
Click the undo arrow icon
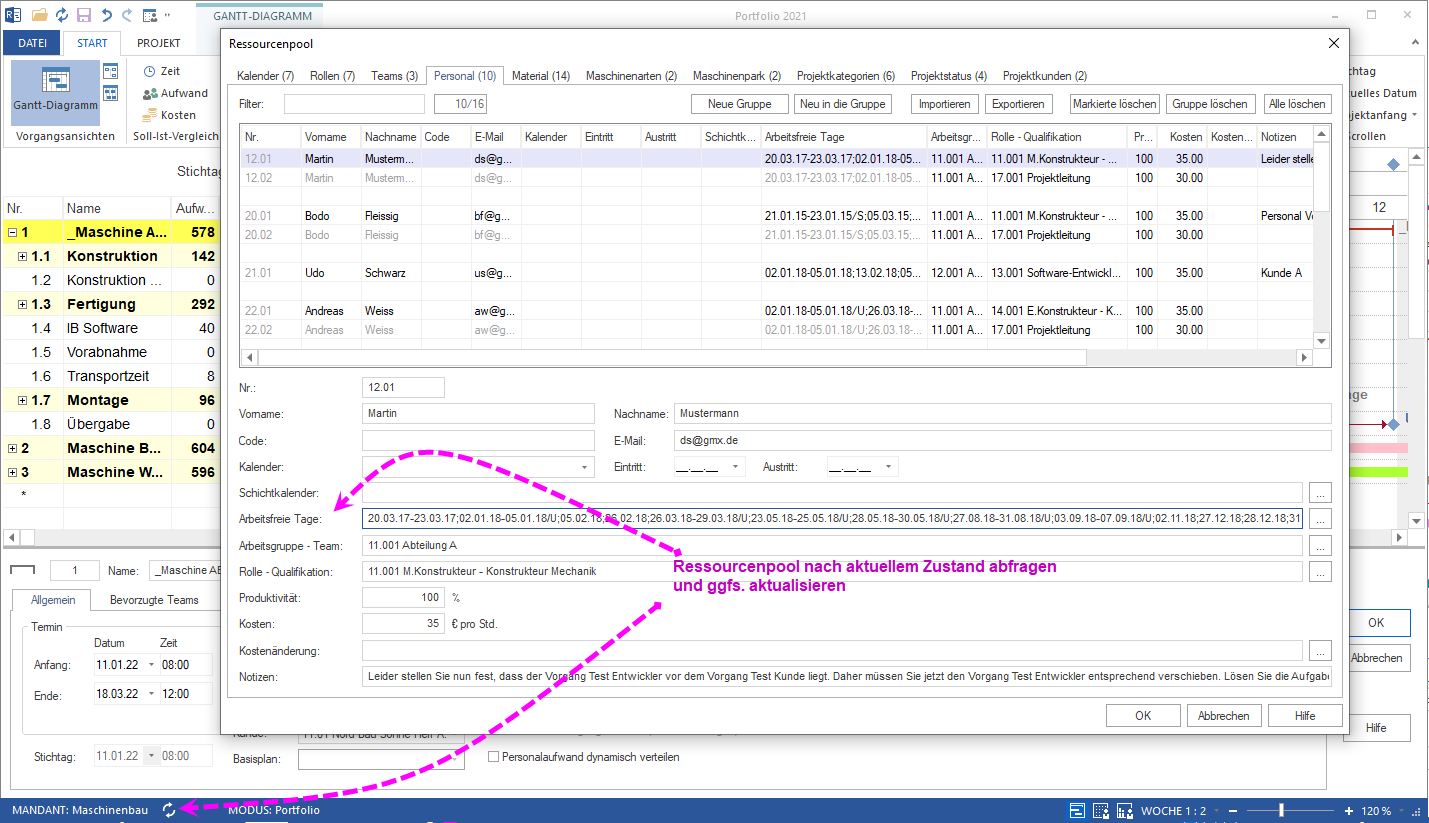pos(105,15)
